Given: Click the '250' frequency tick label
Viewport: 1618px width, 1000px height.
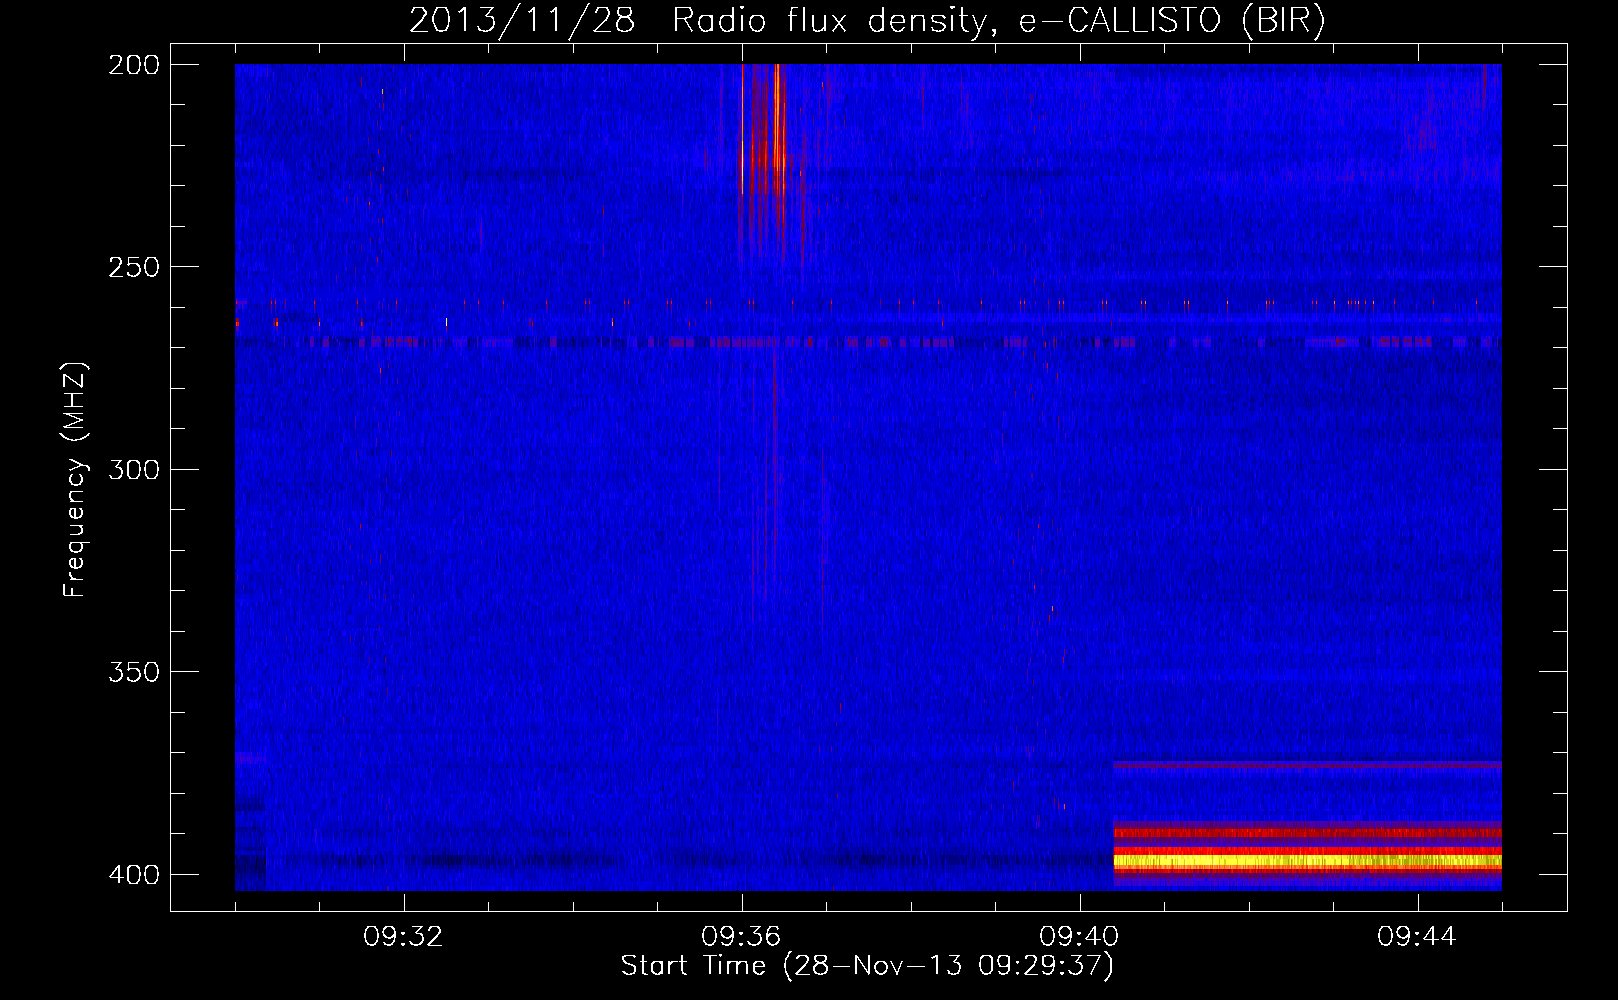Looking at the screenshot, I should click(x=134, y=267).
